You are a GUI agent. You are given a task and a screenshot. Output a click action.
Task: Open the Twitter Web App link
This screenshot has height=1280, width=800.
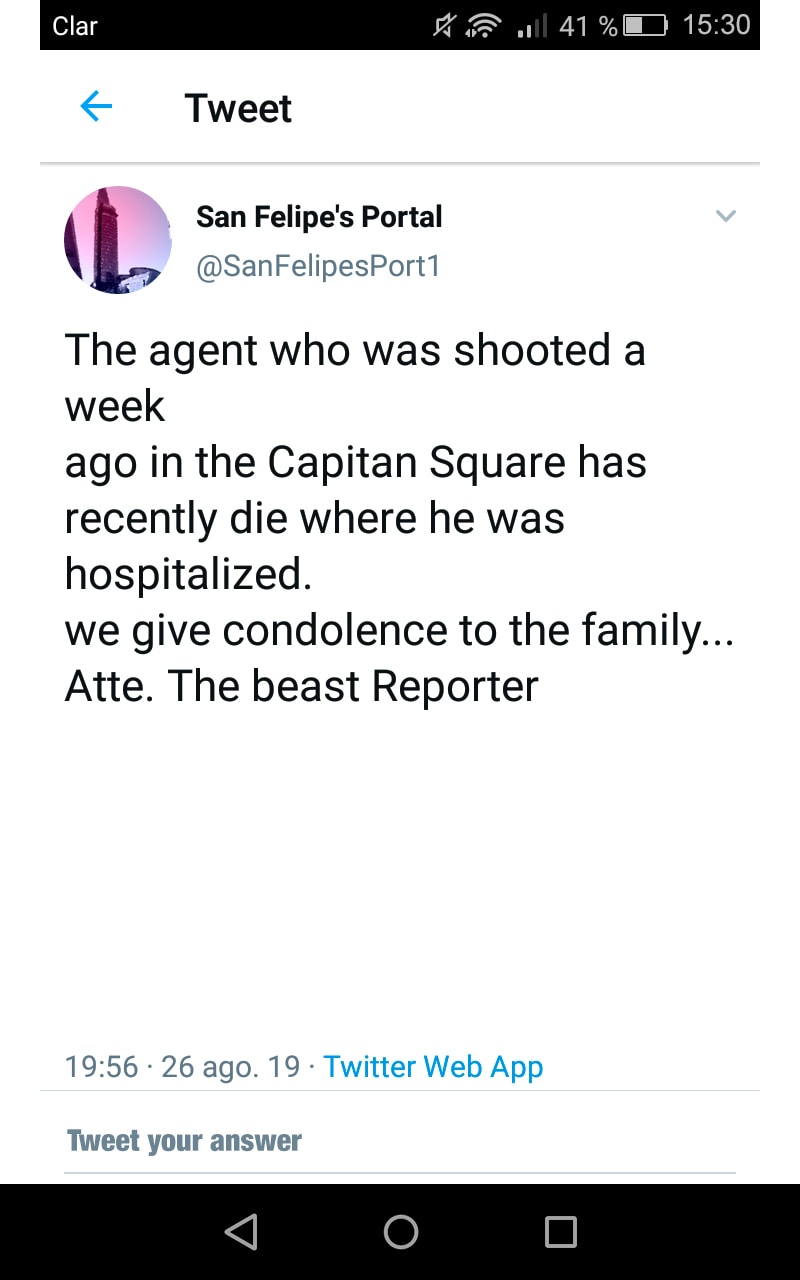click(x=433, y=1066)
